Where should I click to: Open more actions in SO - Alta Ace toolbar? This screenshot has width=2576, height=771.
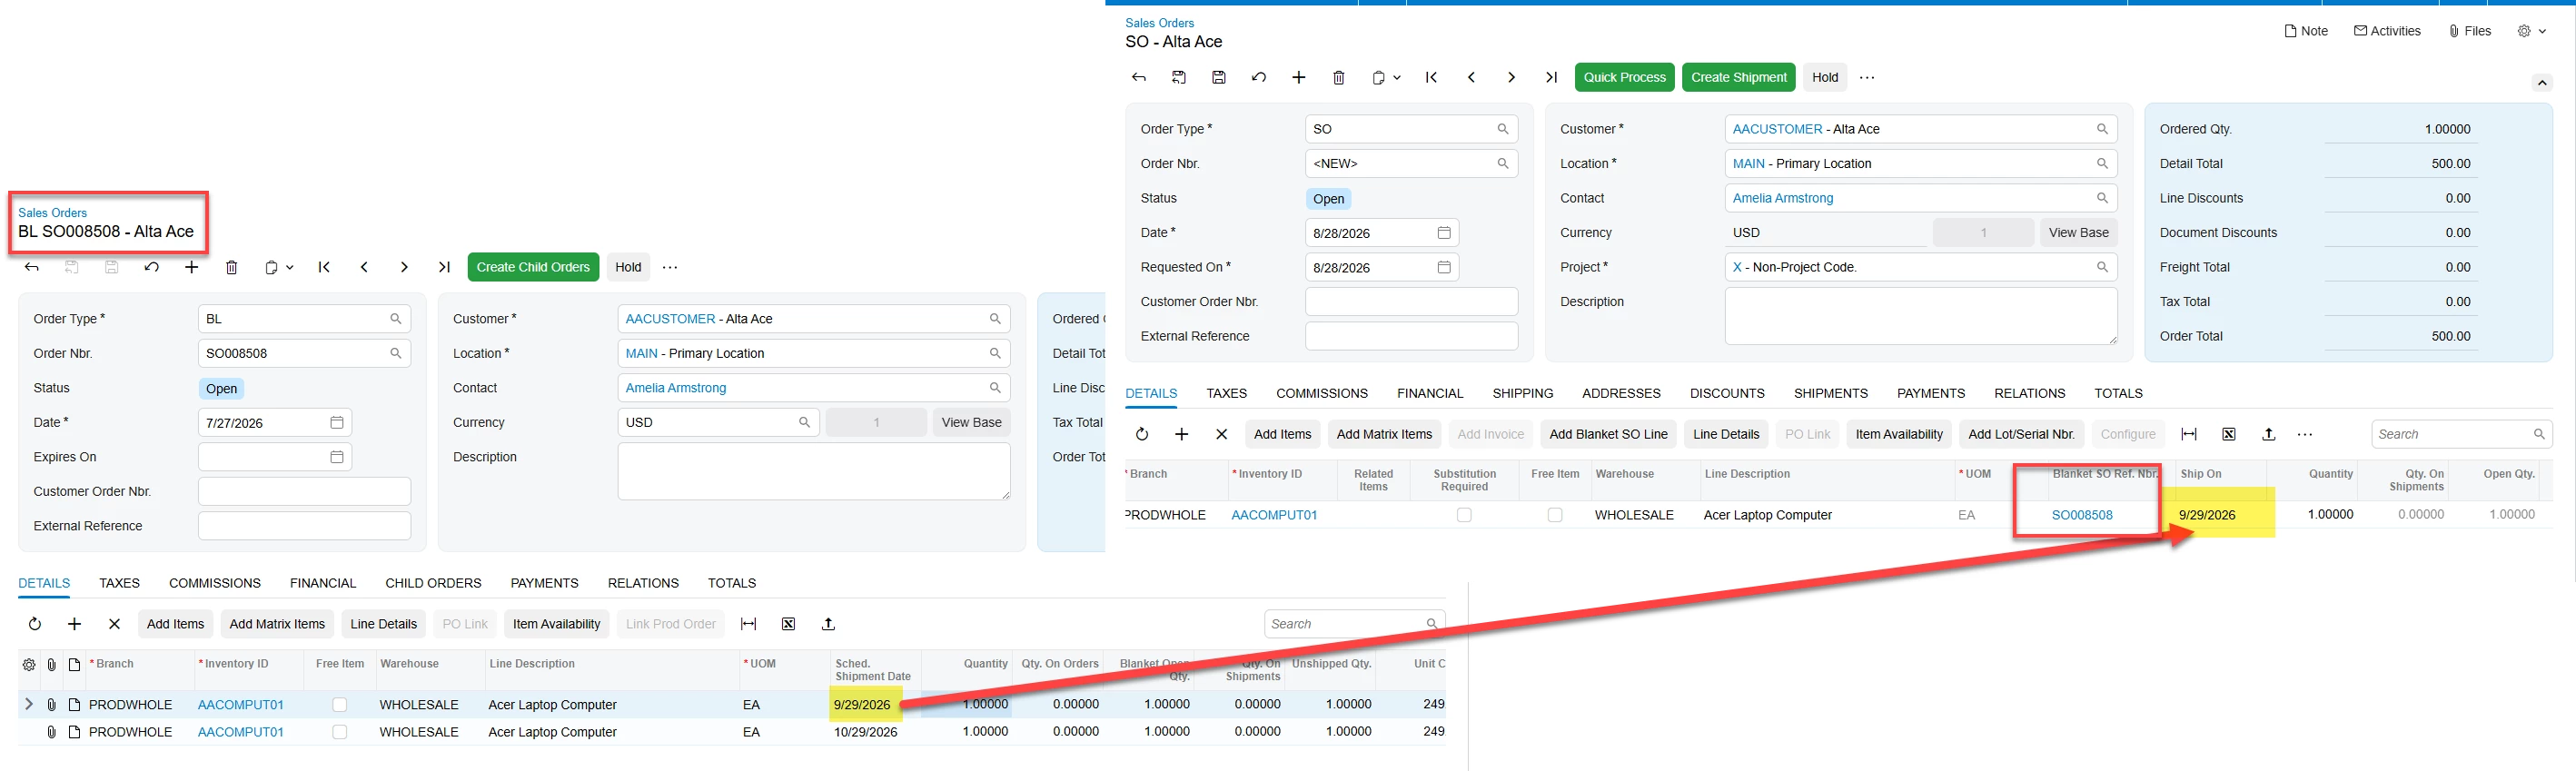tap(1867, 77)
